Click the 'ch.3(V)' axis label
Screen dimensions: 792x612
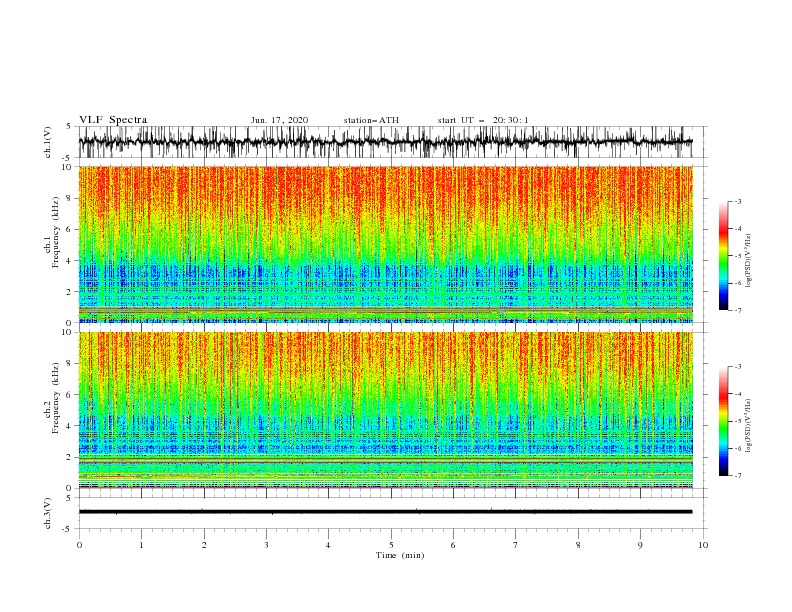[x=48, y=513]
